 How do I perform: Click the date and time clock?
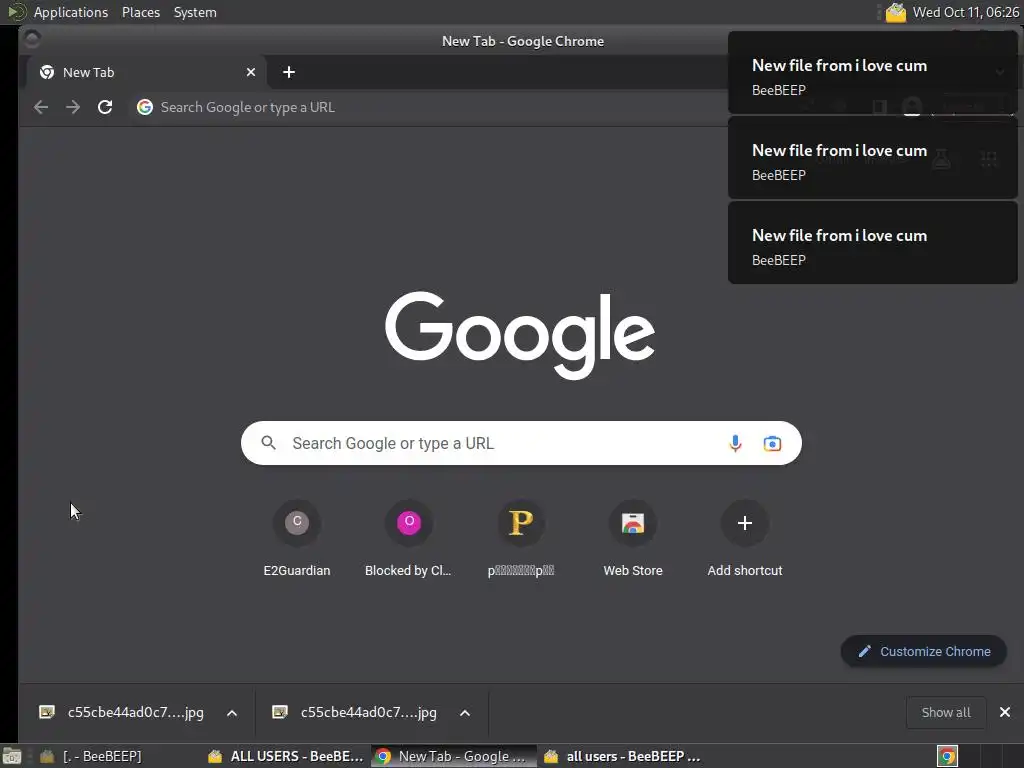pyautogui.click(x=965, y=12)
